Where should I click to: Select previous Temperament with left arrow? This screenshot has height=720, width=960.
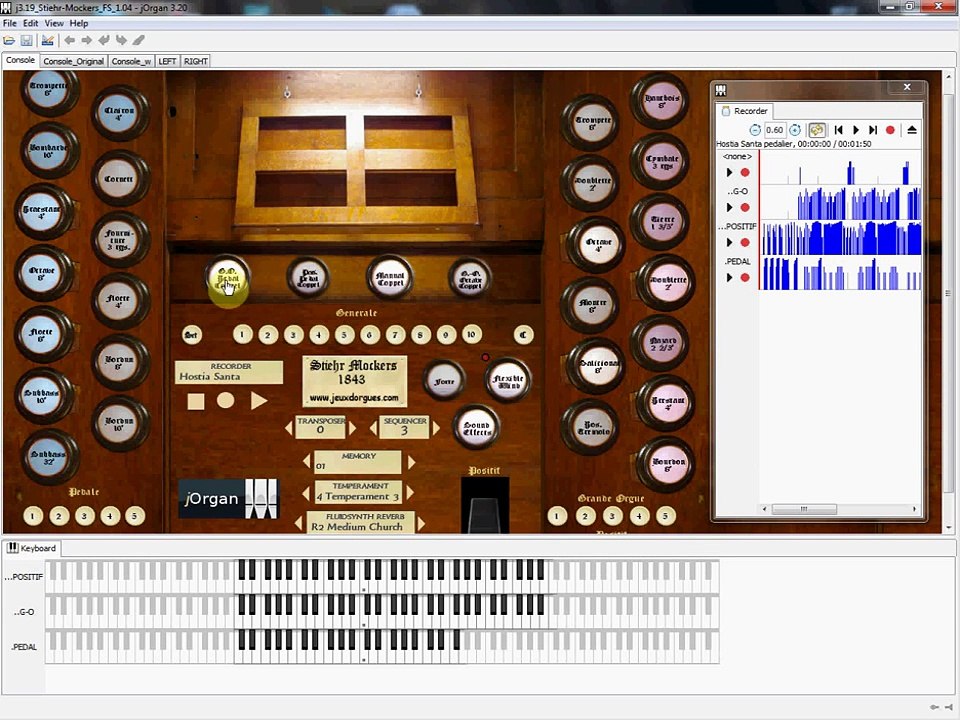(307, 492)
